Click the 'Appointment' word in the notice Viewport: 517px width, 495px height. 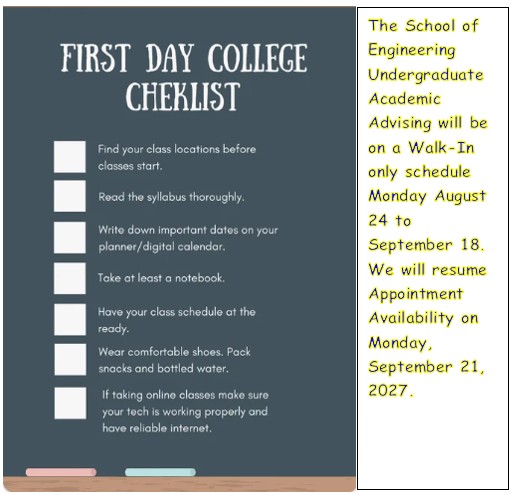pos(416,294)
